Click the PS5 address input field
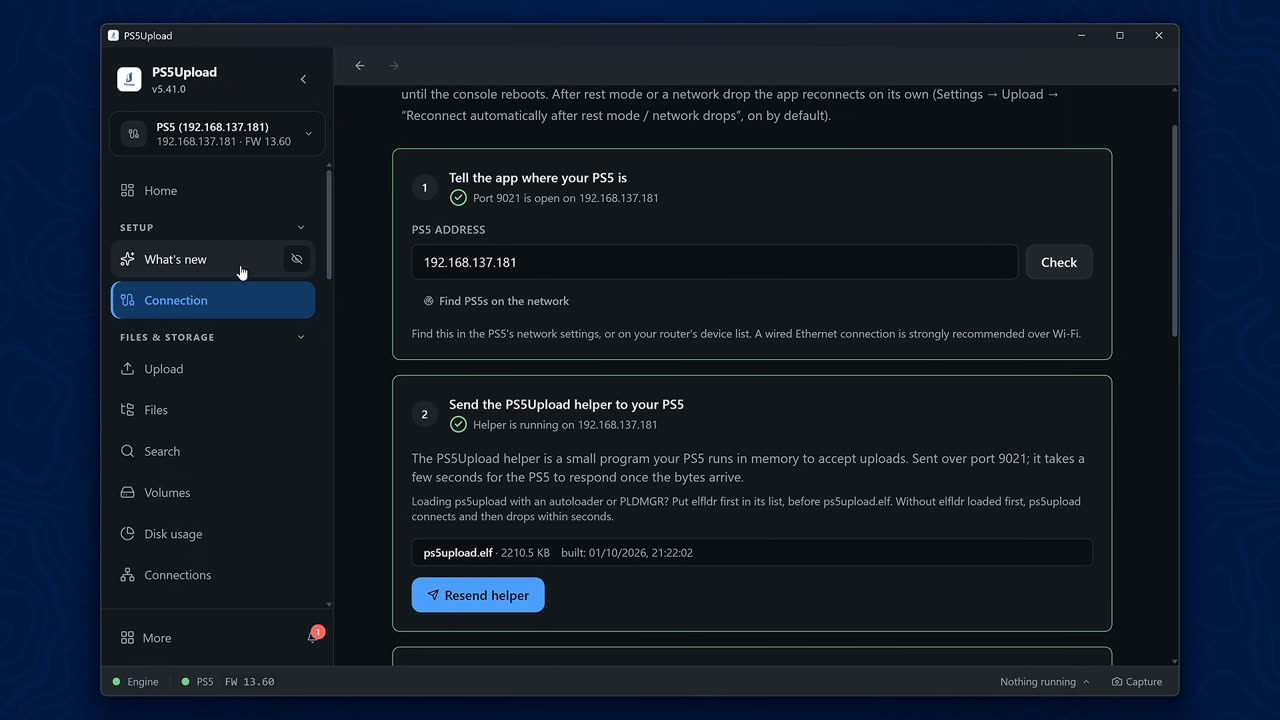Screen dimensions: 1280x720 tap(715, 262)
